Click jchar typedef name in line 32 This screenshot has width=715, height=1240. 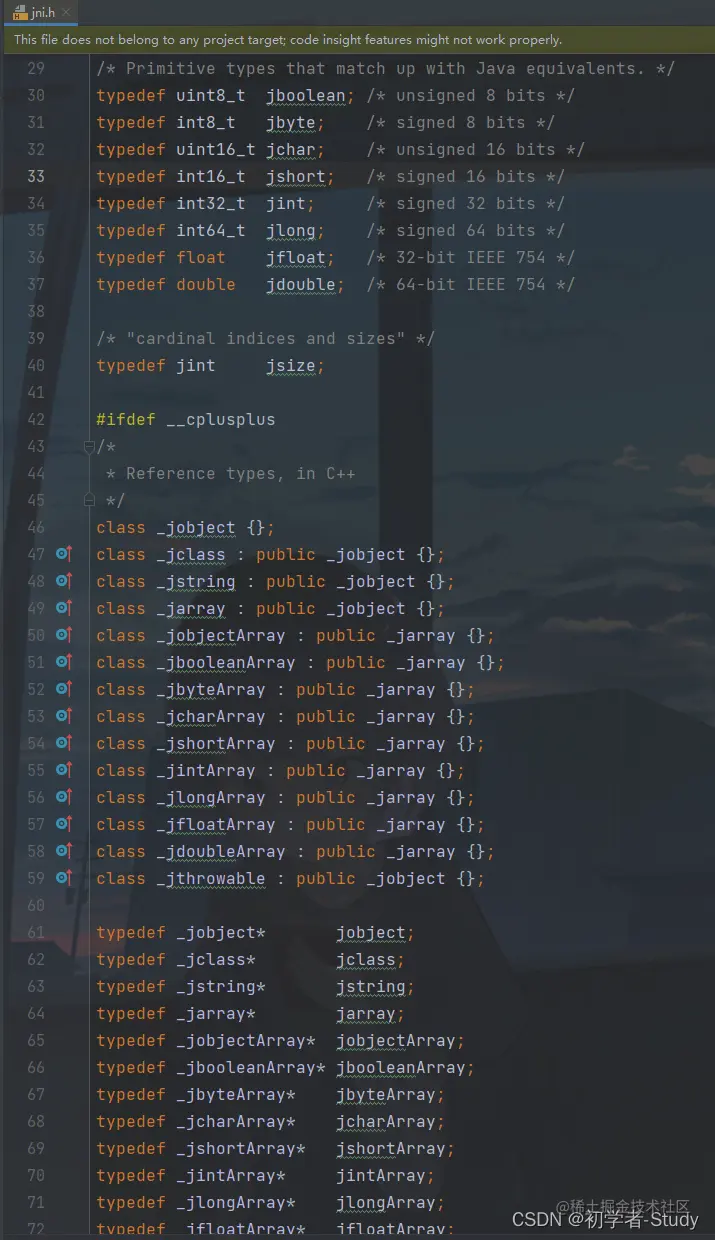pyautogui.click(x=291, y=150)
